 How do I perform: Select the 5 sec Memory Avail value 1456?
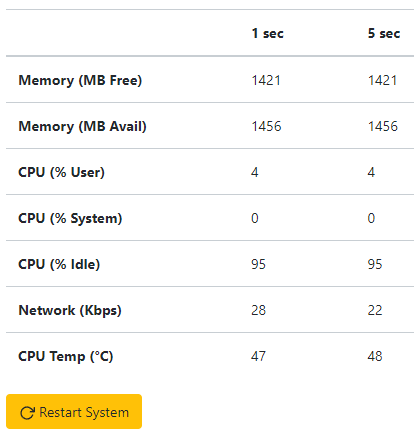383,126
